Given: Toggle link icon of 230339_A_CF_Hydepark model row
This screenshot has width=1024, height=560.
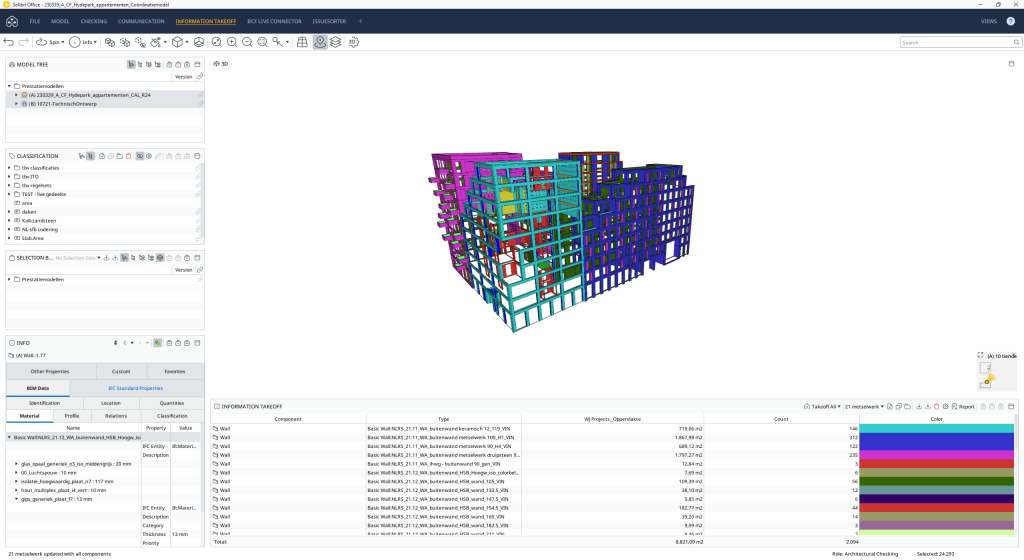Looking at the screenshot, I should pyautogui.click(x=200, y=95).
